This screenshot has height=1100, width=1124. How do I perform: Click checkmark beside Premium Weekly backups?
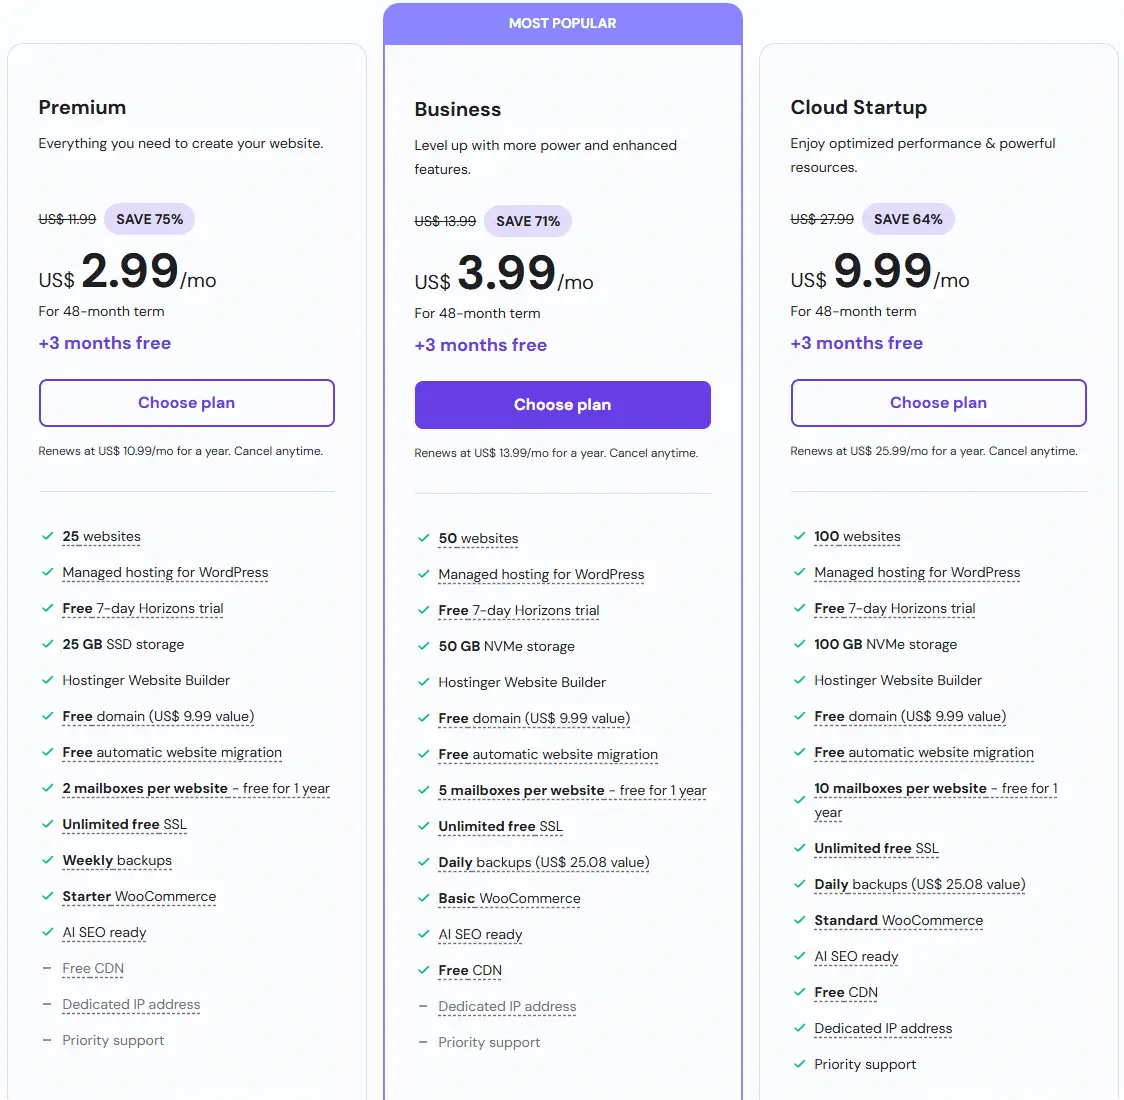(47, 860)
